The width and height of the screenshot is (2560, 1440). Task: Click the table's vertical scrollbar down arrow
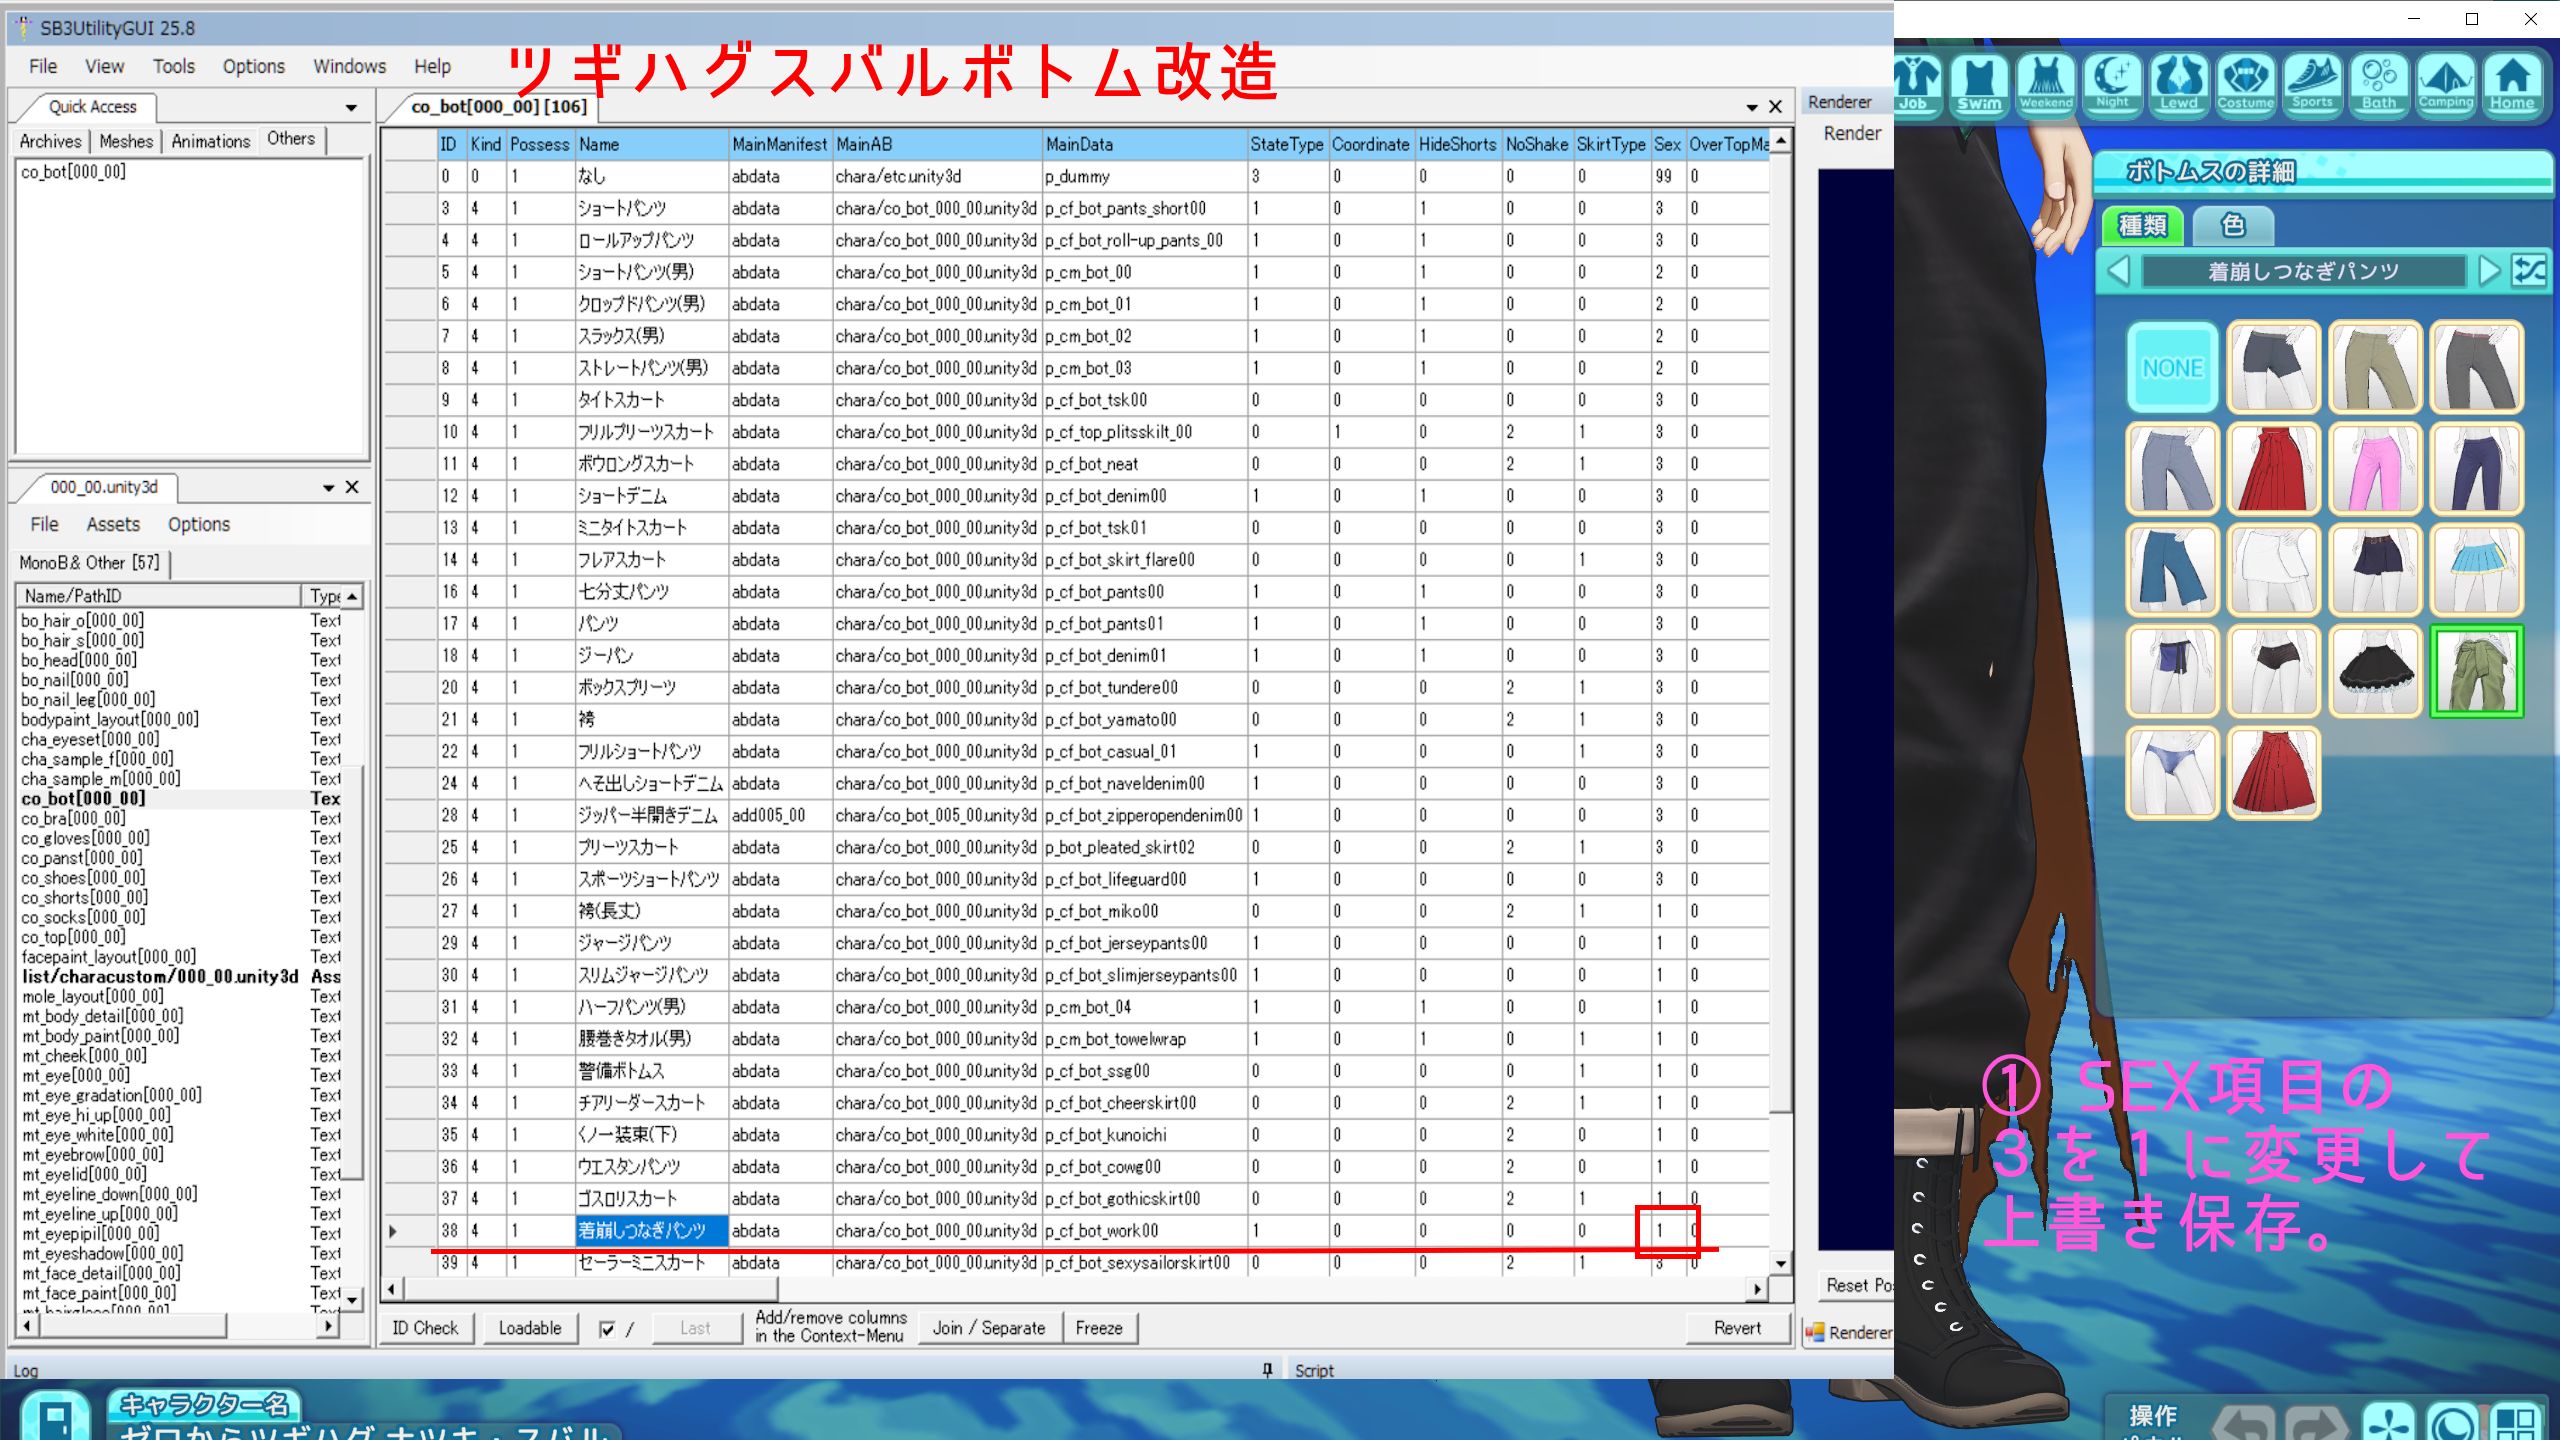[x=1780, y=1264]
